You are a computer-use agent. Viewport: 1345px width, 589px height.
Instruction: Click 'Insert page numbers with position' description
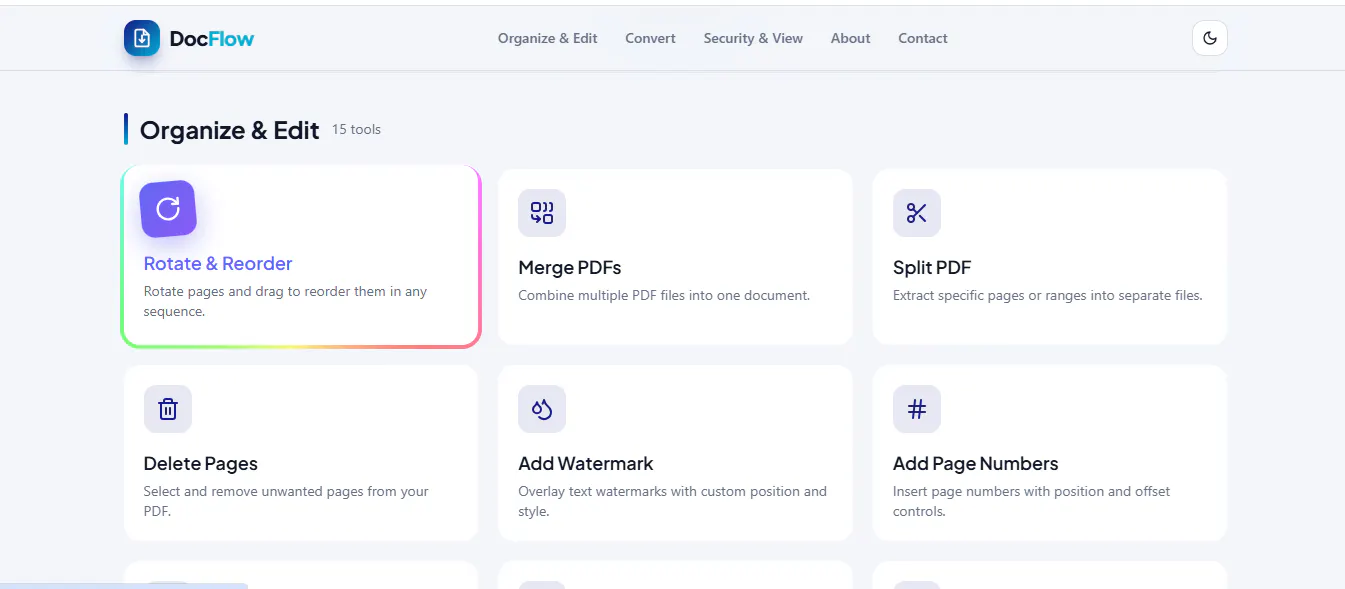[x=1031, y=501]
